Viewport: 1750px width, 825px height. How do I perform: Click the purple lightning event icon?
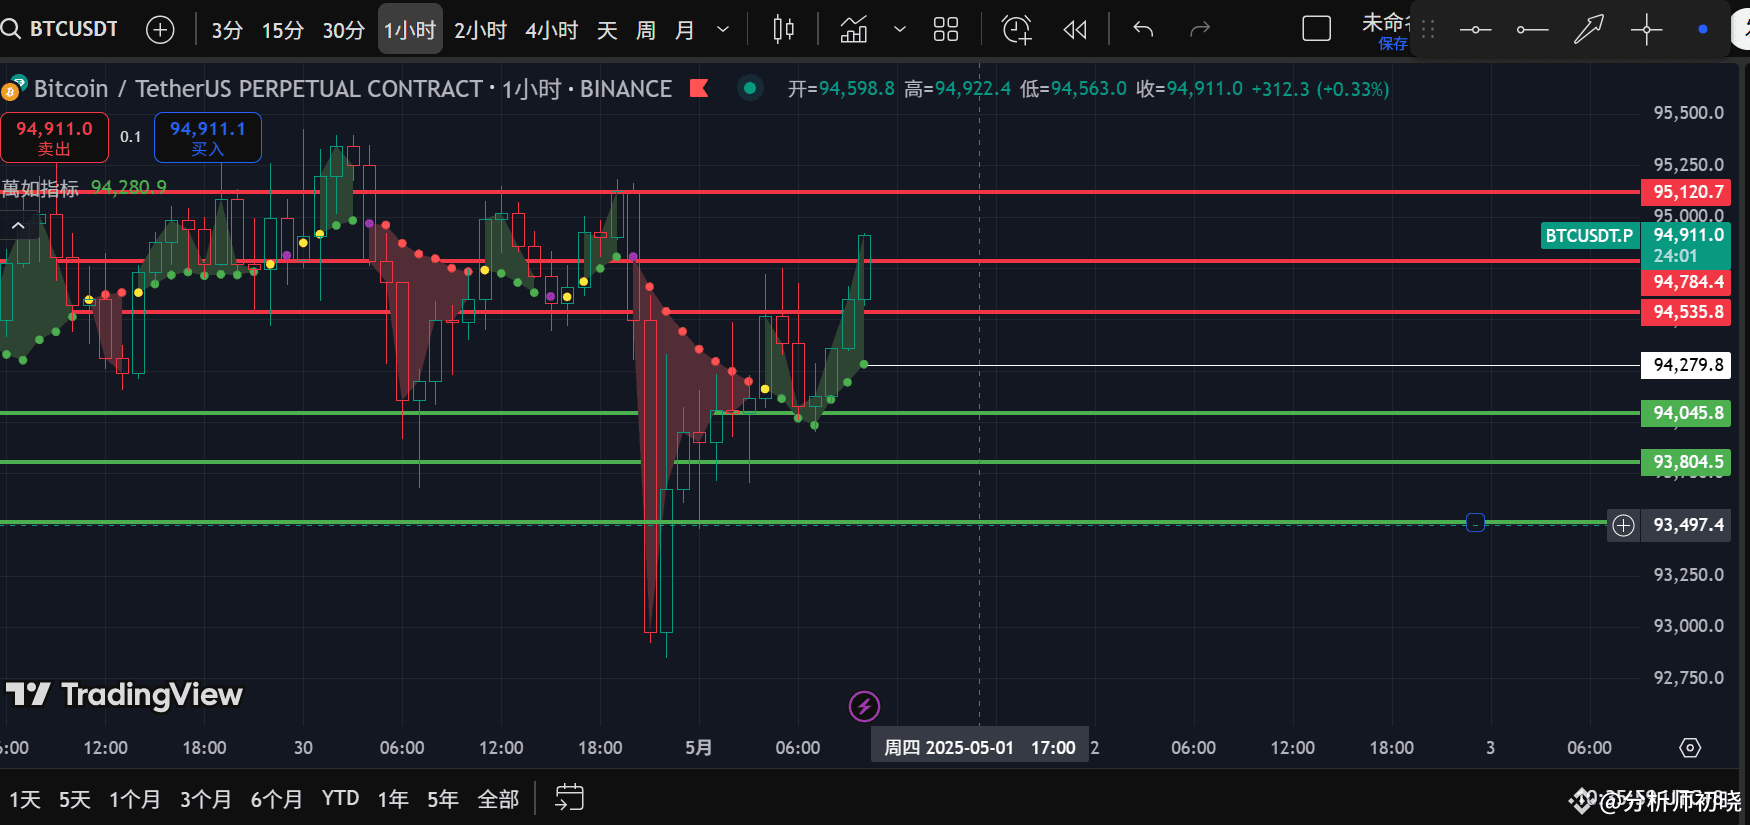(x=864, y=707)
